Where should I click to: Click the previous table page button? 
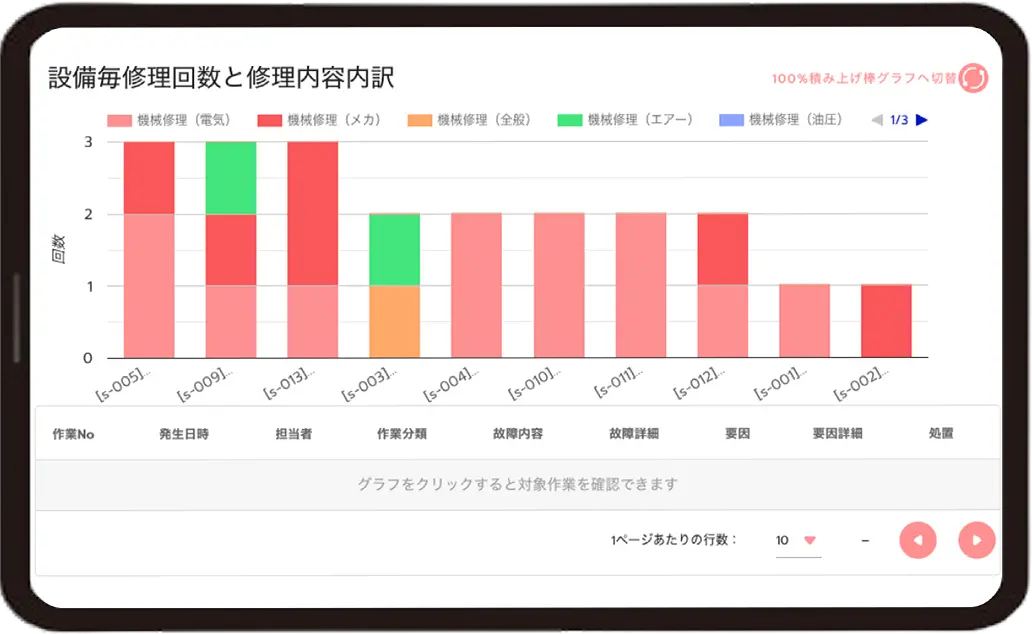click(917, 540)
